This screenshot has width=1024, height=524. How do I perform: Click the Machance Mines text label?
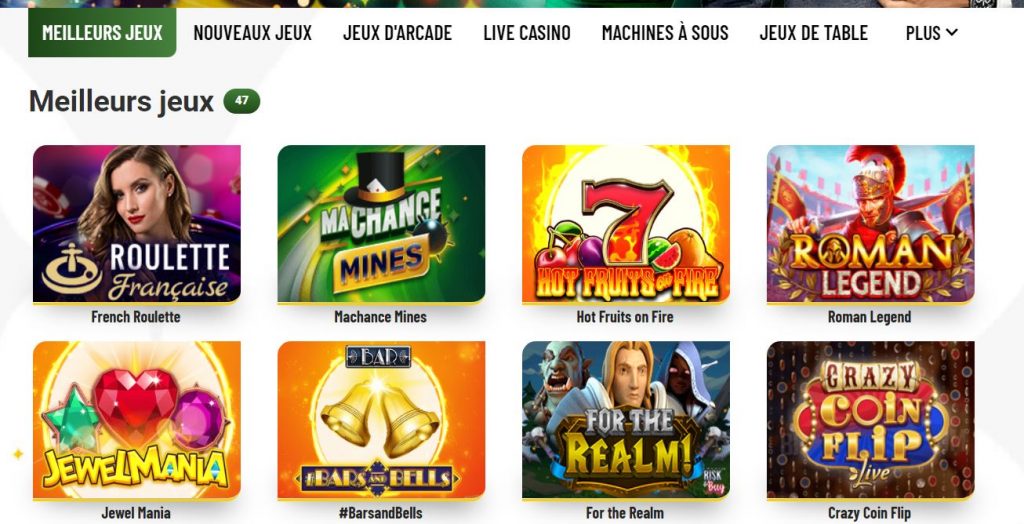[x=380, y=317]
